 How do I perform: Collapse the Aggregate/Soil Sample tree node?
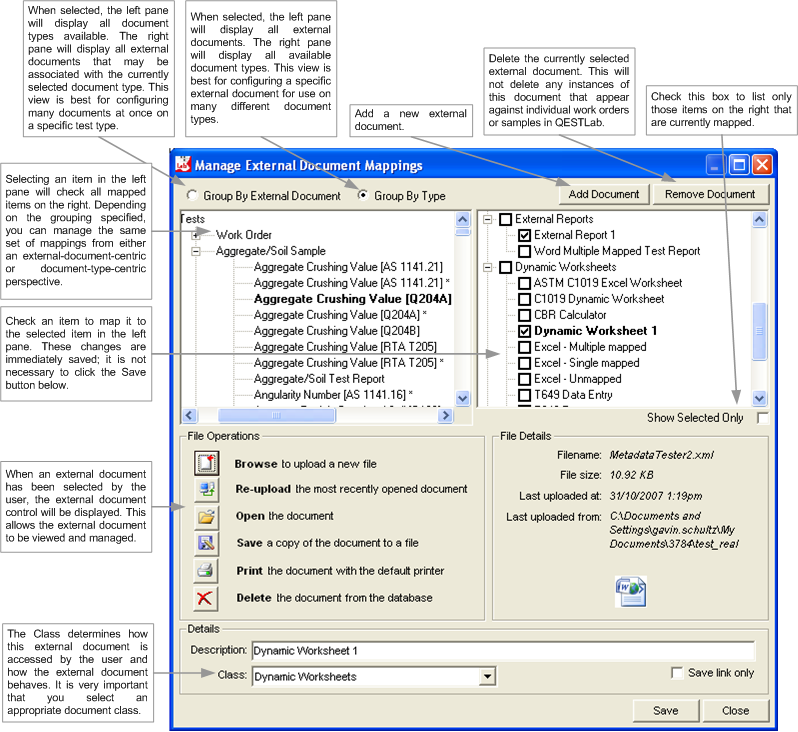(197, 251)
